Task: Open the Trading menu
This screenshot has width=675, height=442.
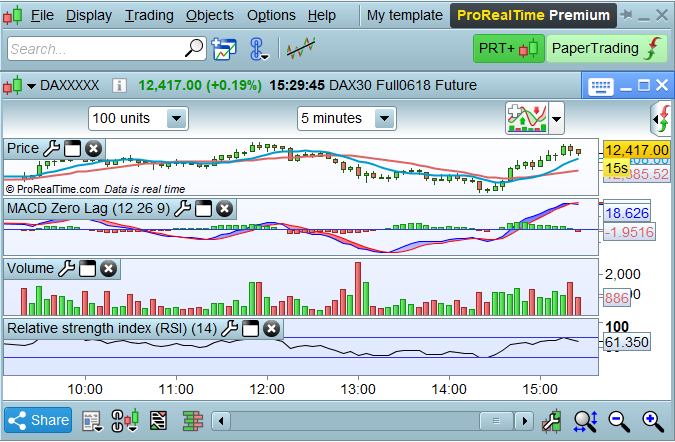Action: pyautogui.click(x=149, y=15)
